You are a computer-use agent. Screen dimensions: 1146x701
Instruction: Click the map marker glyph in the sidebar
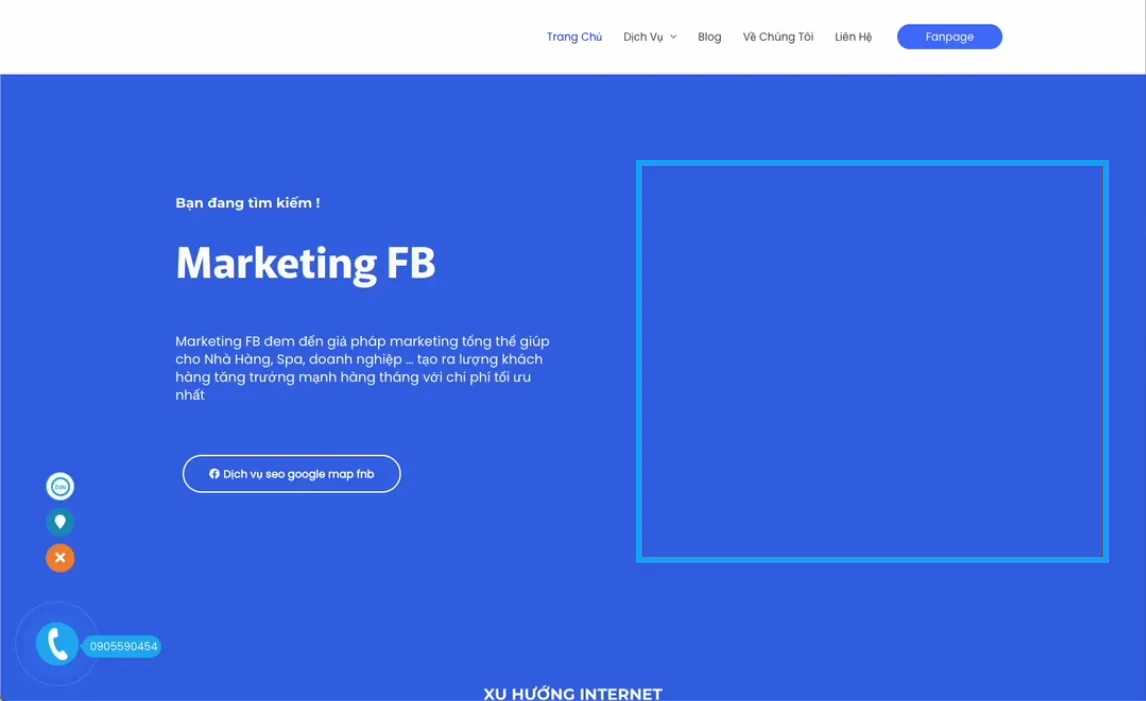tap(60, 521)
